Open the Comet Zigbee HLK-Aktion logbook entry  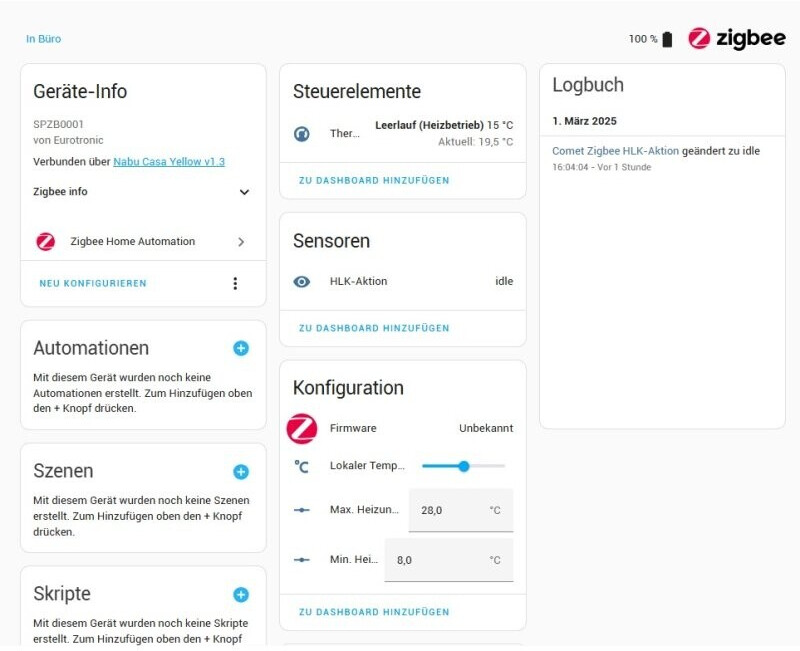[x=615, y=150]
